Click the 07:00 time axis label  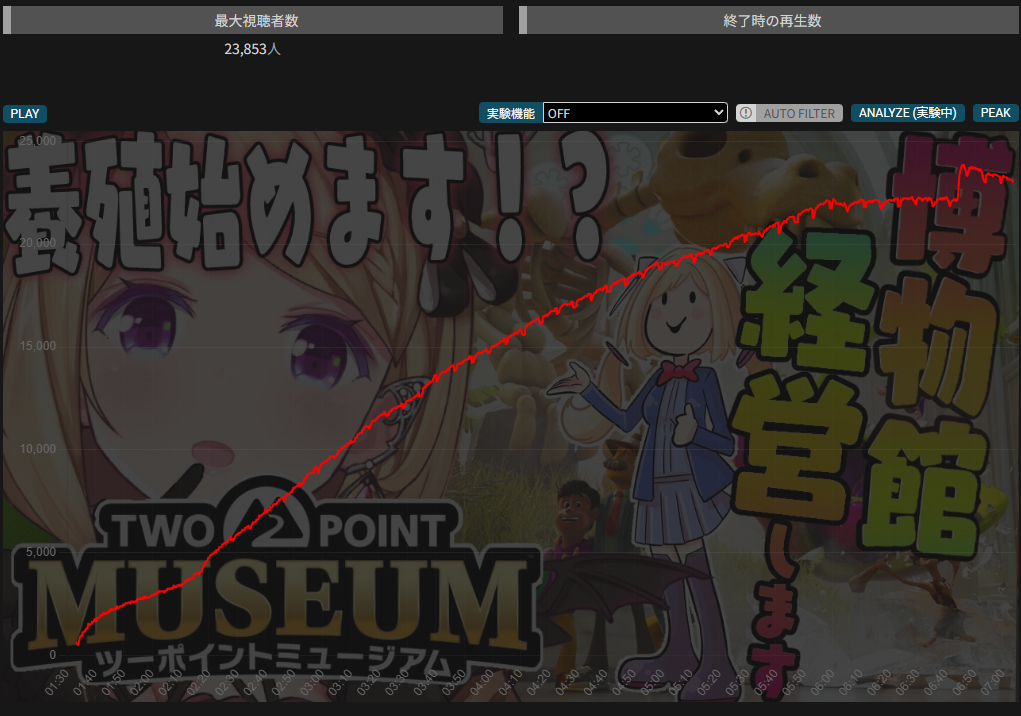pyautogui.click(x=993, y=682)
